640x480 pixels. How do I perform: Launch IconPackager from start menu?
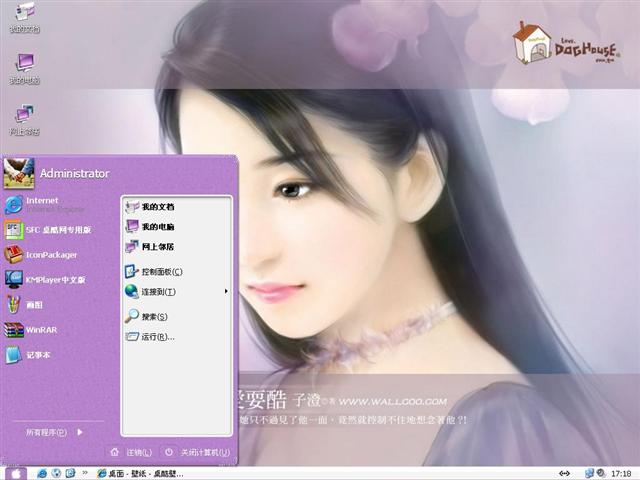click(41, 255)
